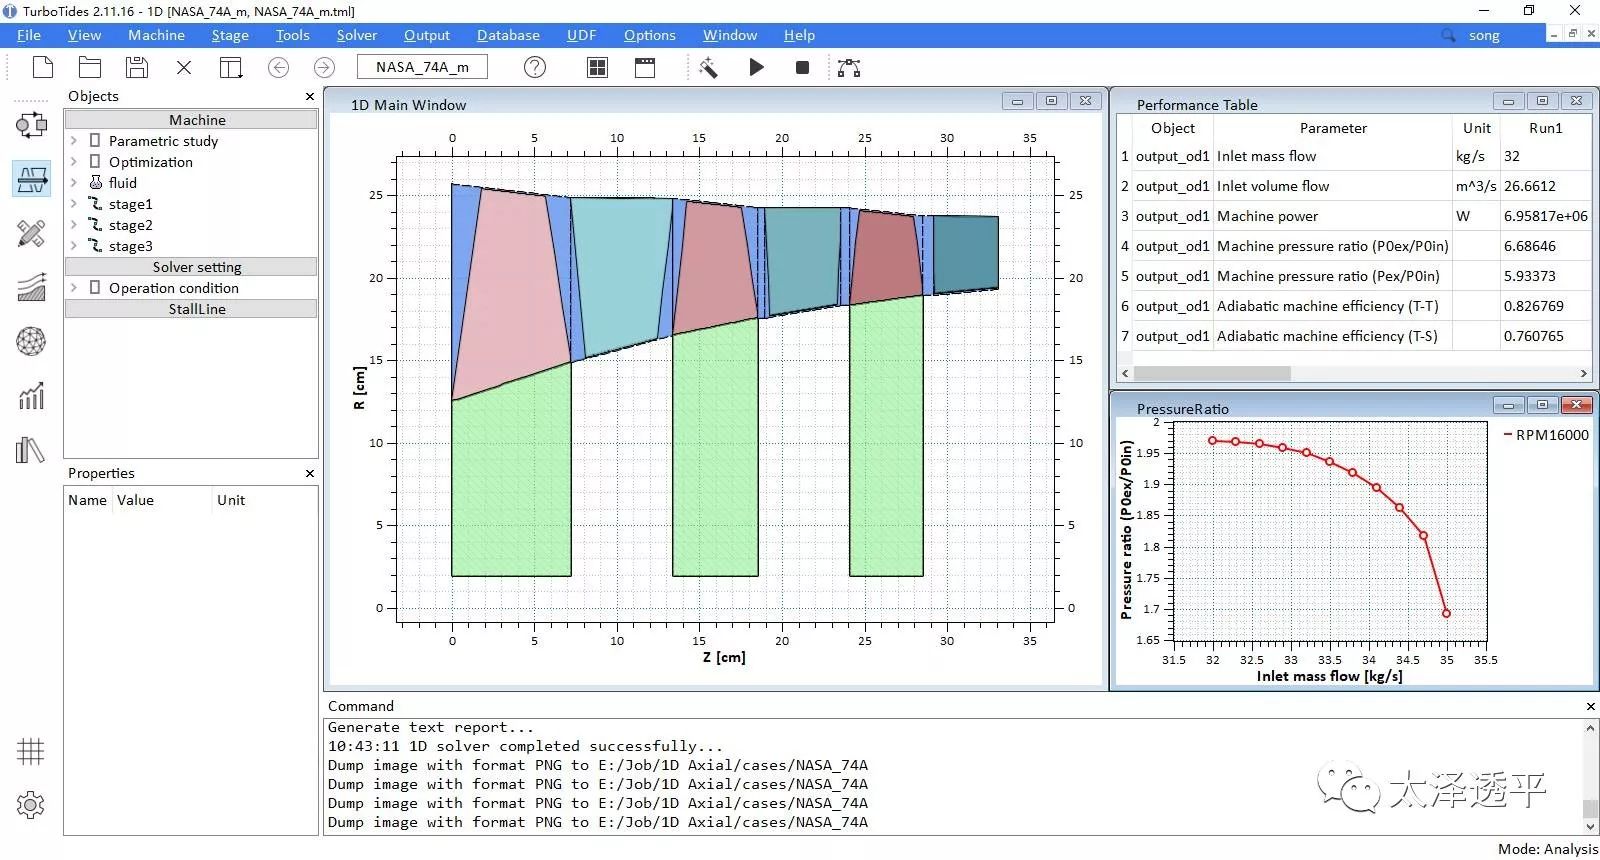Open the bar chart sidebar icon

coord(31,396)
